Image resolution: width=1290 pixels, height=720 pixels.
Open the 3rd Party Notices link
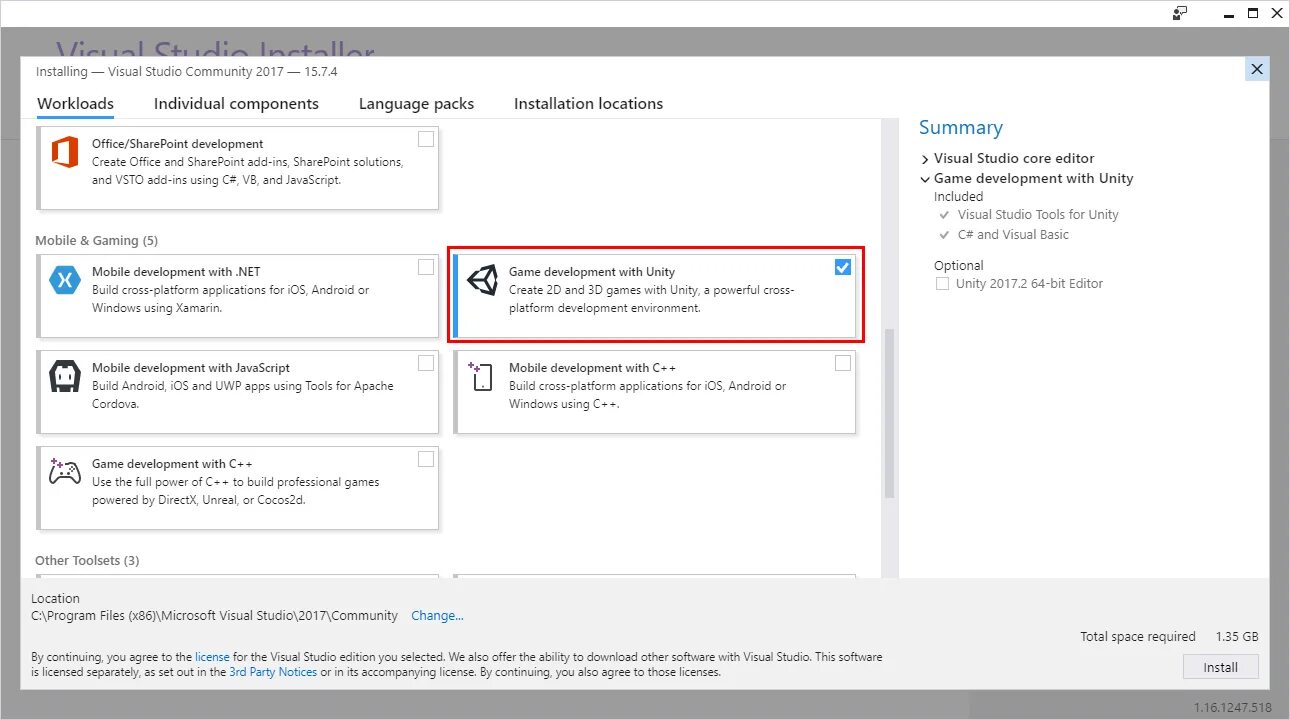click(273, 672)
